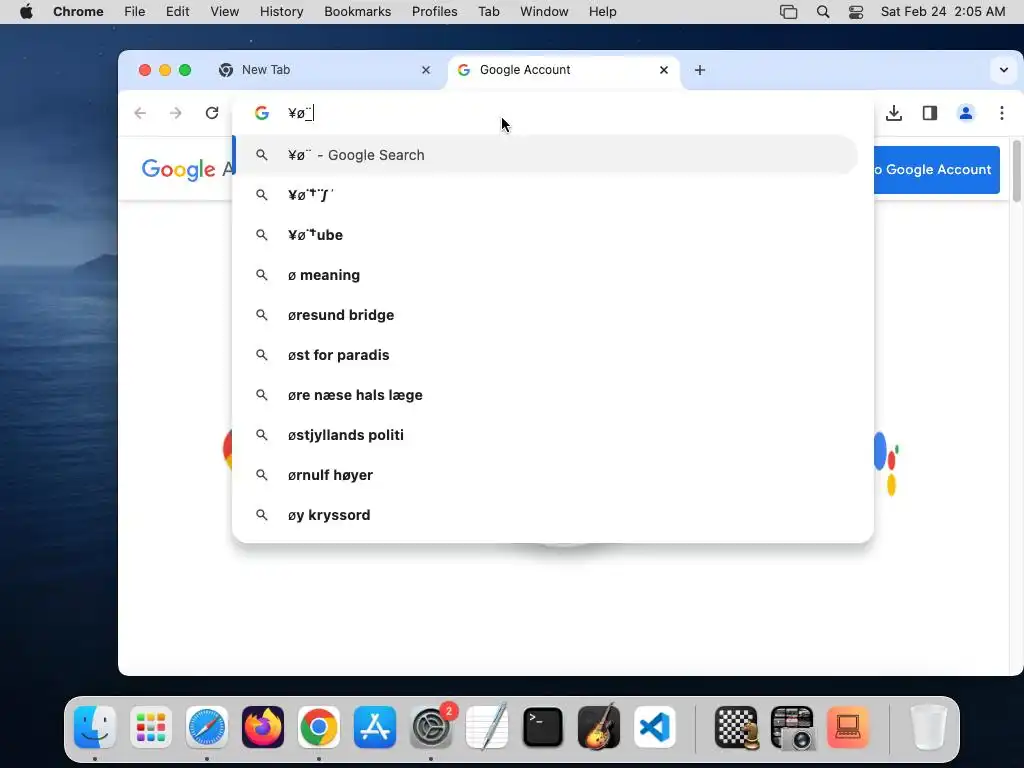Open Spotlight search in menu bar

coord(823,12)
